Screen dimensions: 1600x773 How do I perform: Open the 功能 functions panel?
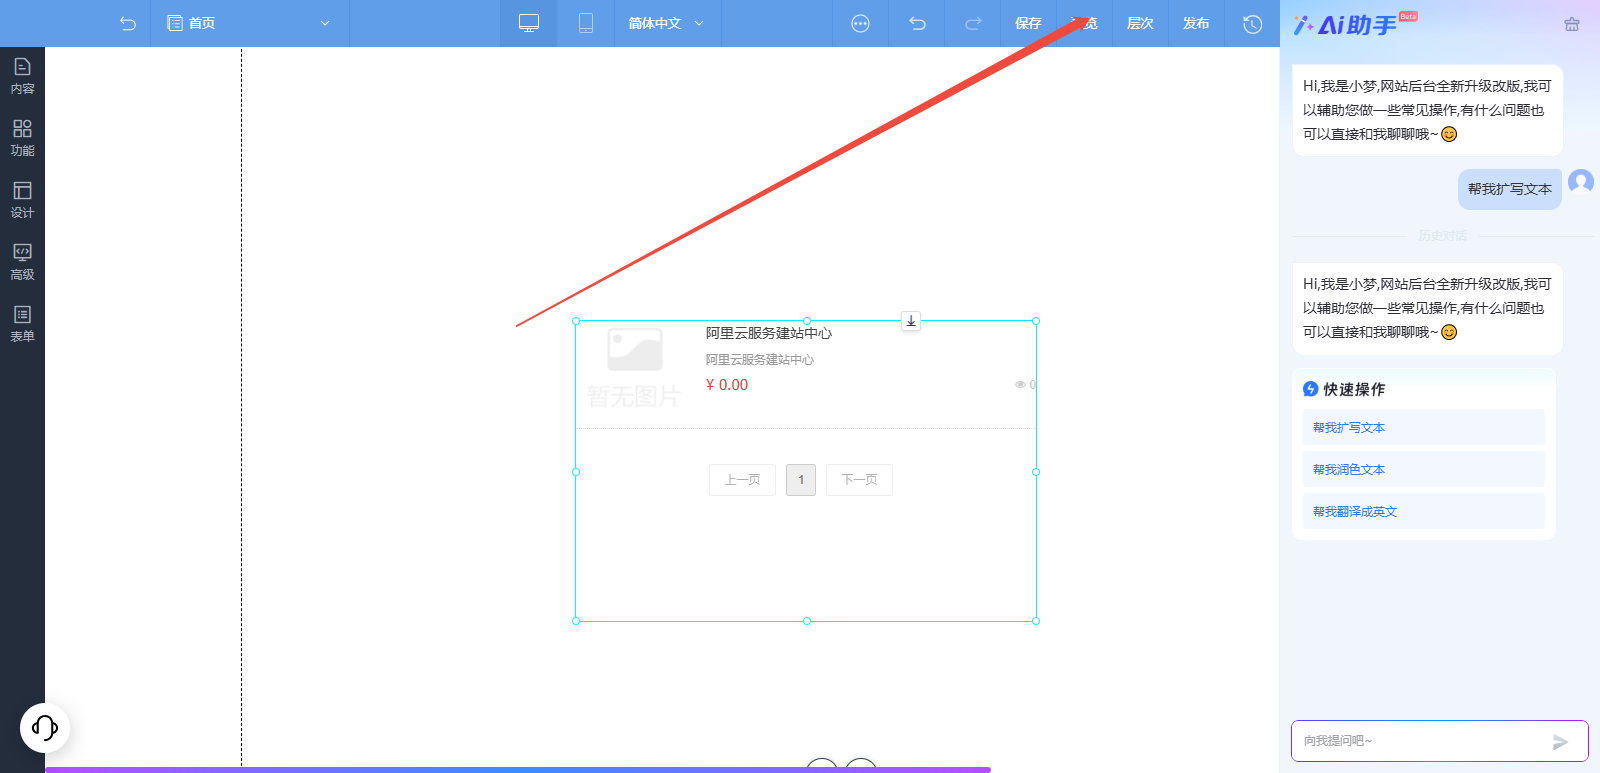point(22,138)
